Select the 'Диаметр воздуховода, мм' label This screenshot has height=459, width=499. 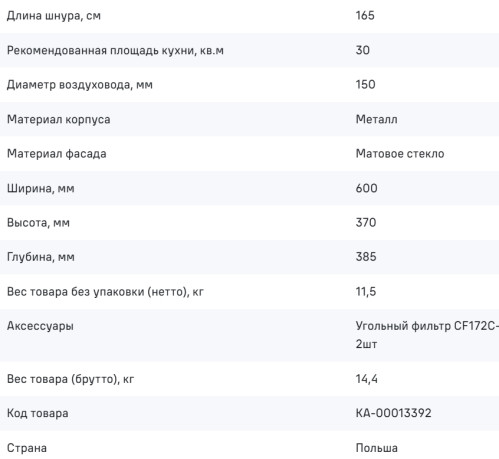[x=80, y=85]
